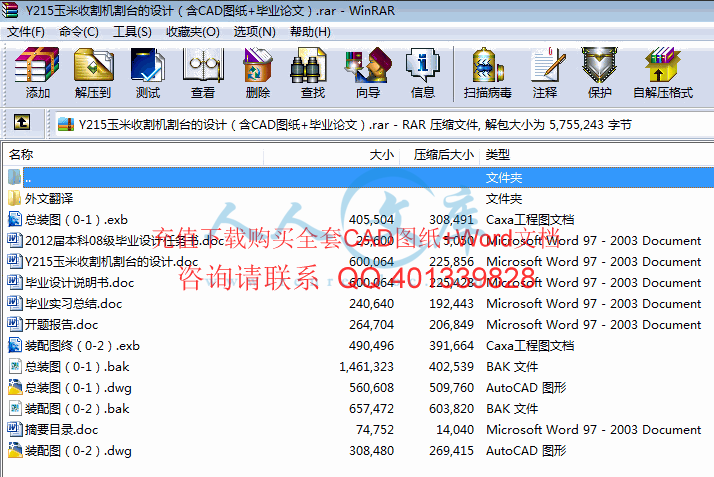Click icon of 装配图（0-2）.dwg file

(15, 450)
